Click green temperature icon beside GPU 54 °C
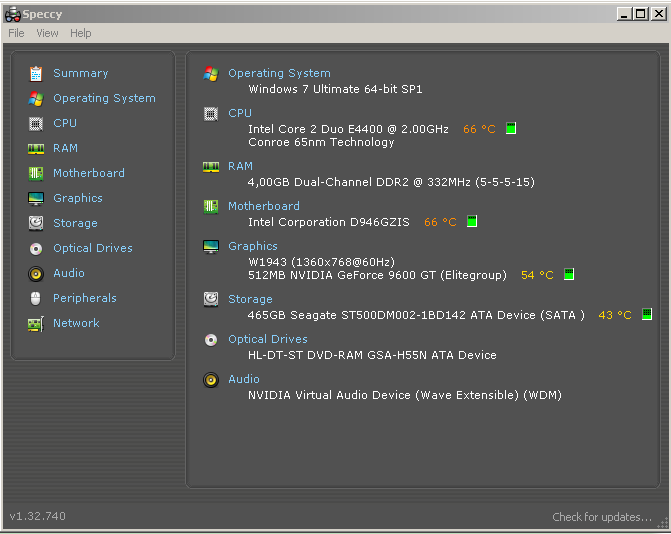This screenshot has height=534, width=671. point(569,274)
